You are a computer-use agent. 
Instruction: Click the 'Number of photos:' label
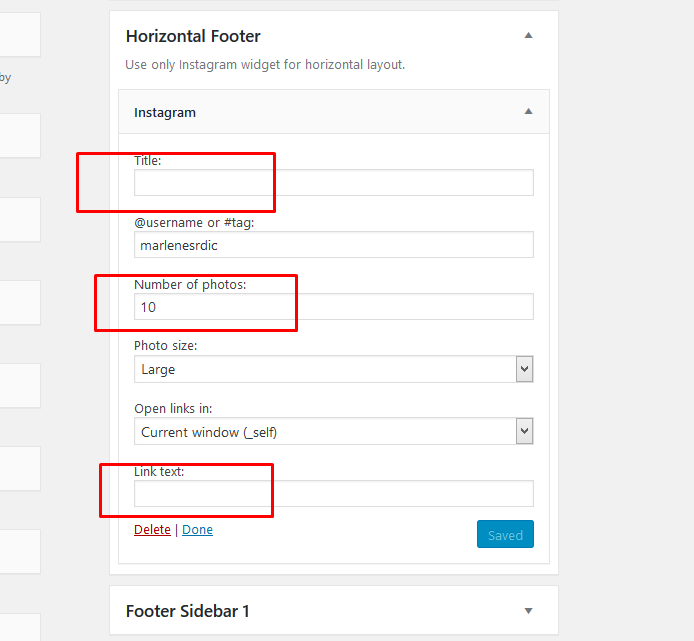[x=190, y=285]
